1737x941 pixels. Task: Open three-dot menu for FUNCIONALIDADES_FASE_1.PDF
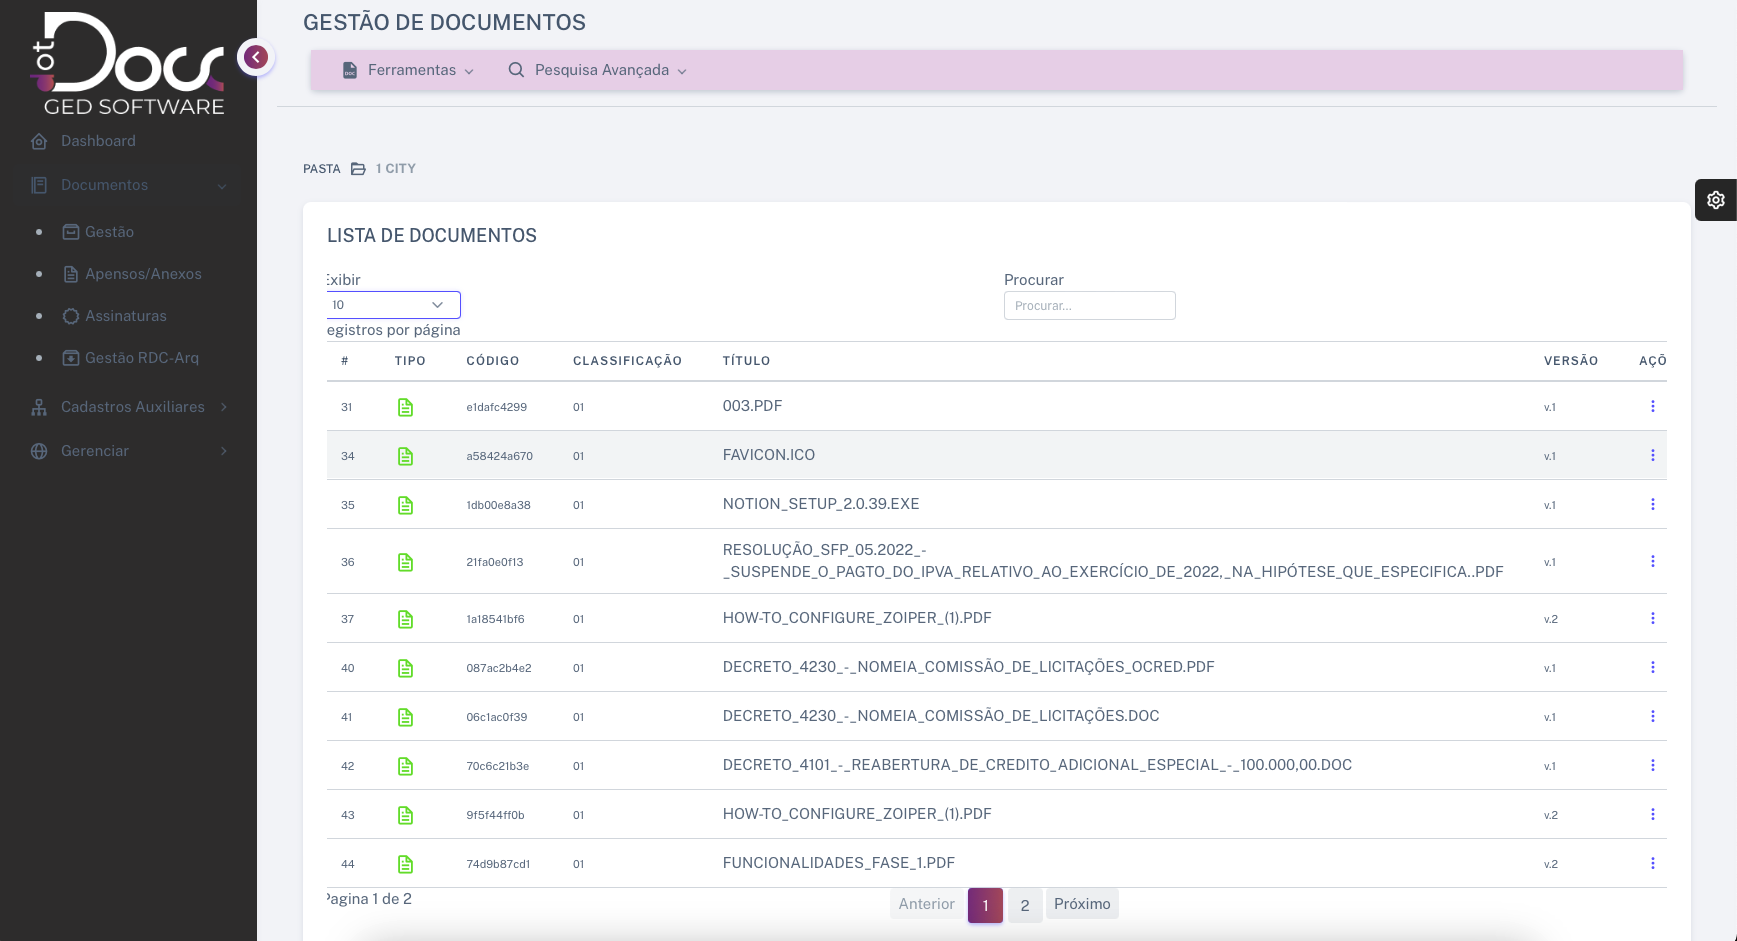tap(1652, 863)
